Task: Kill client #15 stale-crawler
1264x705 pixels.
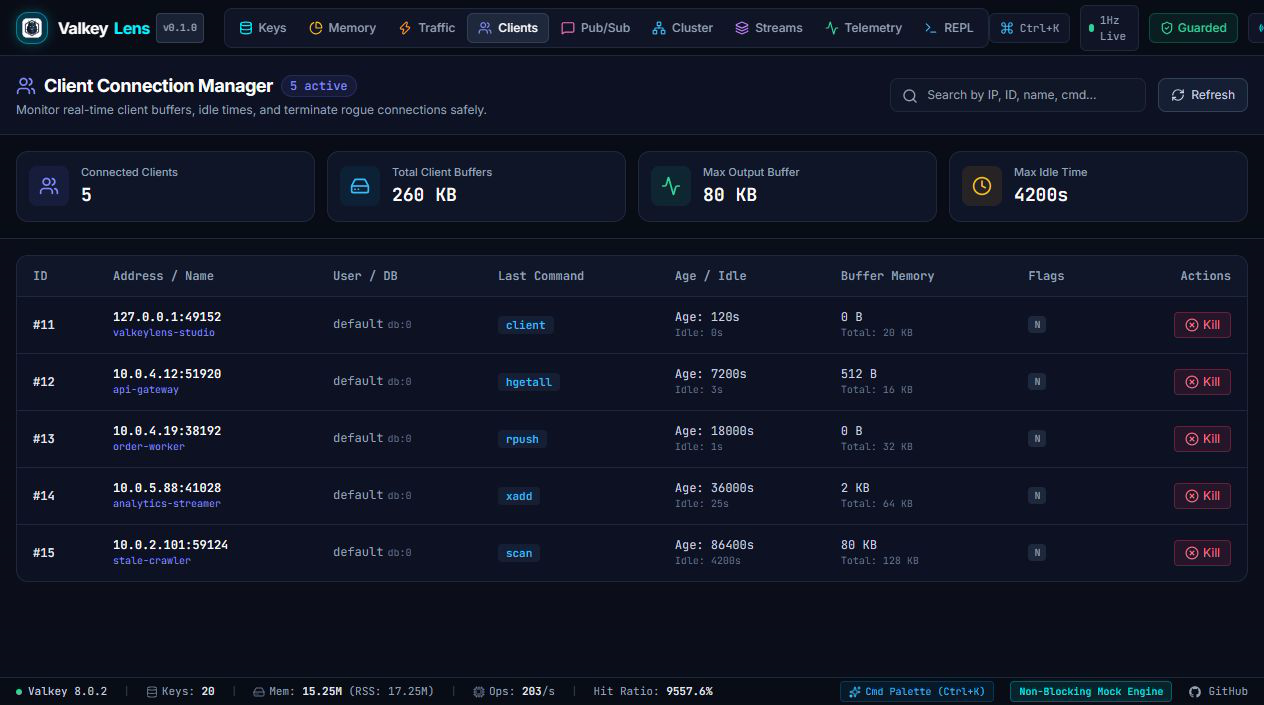Action: (x=1202, y=553)
